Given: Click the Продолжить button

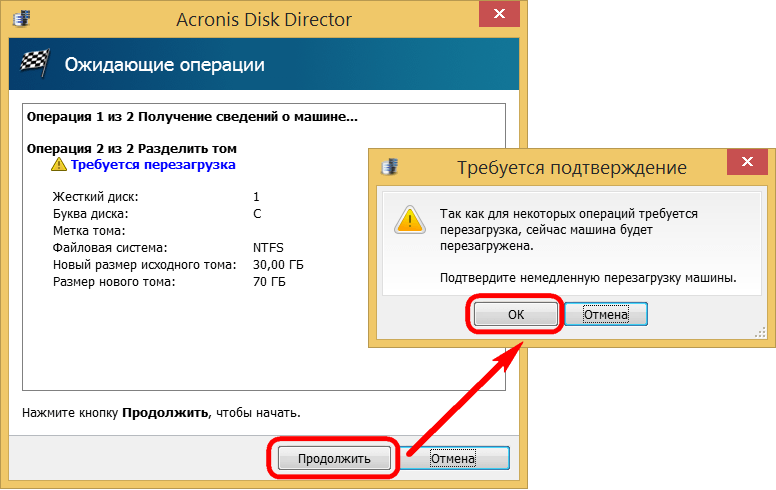Looking at the screenshot, I should pos(334,458).
